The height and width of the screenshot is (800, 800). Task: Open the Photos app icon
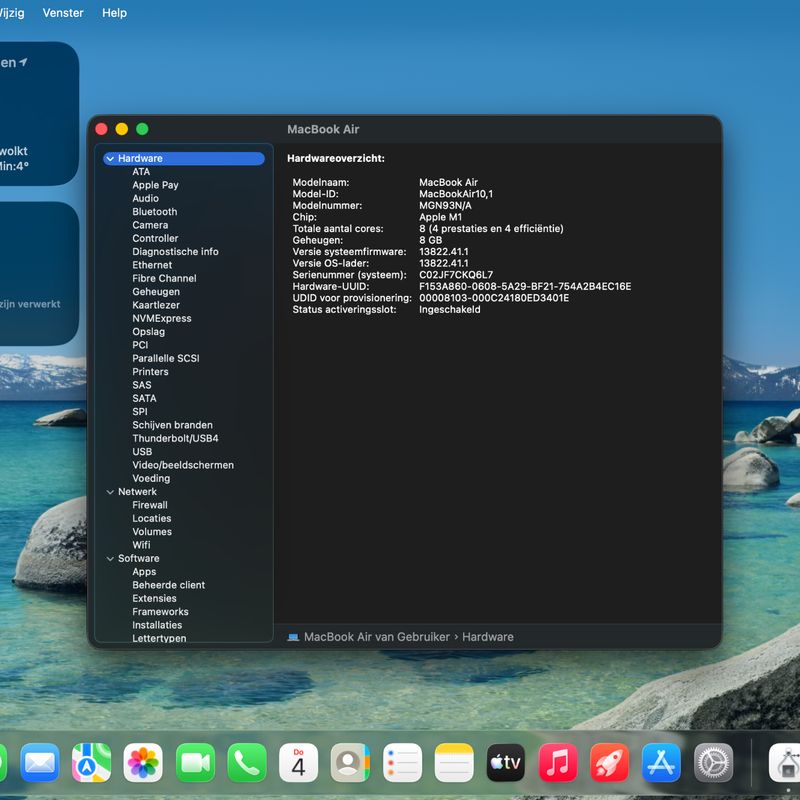point(143,763)
